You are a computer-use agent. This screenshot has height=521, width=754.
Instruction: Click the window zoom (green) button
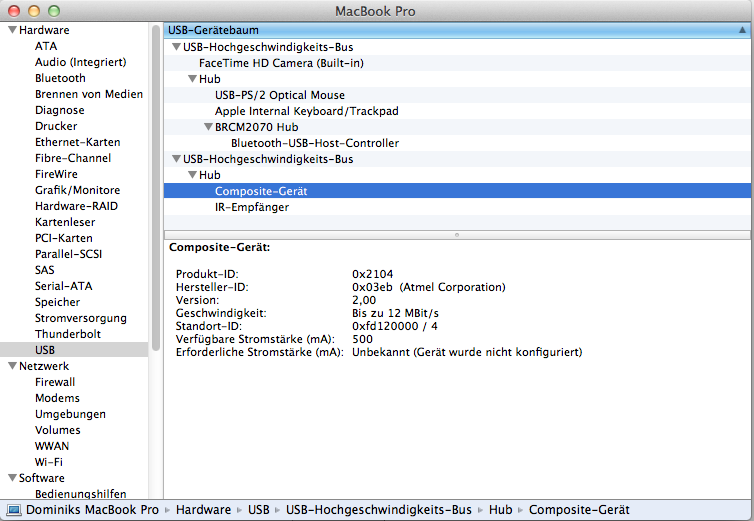(x=54, y=11)
